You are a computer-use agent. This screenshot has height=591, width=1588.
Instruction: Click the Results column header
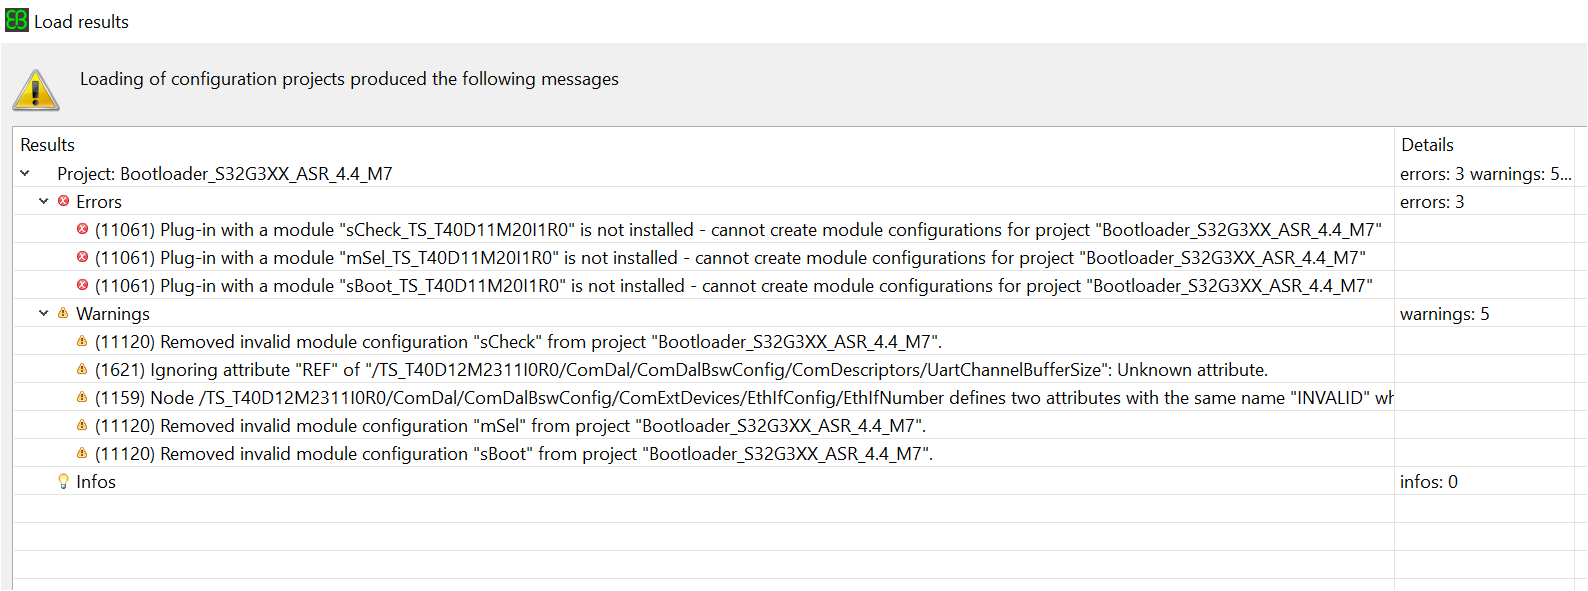coord(47,144)
